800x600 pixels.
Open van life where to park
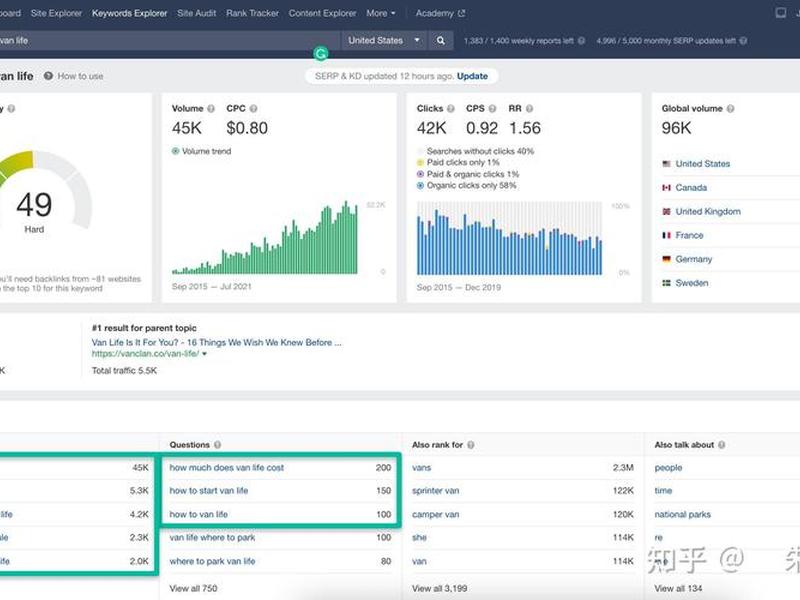pos(212,538)
